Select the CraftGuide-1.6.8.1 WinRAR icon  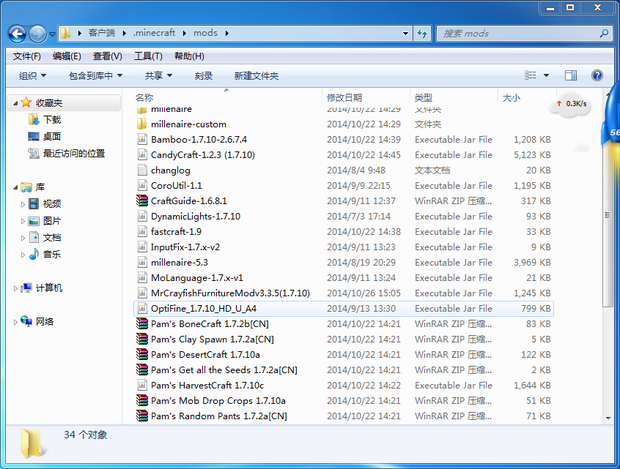(x=142, y=201)
